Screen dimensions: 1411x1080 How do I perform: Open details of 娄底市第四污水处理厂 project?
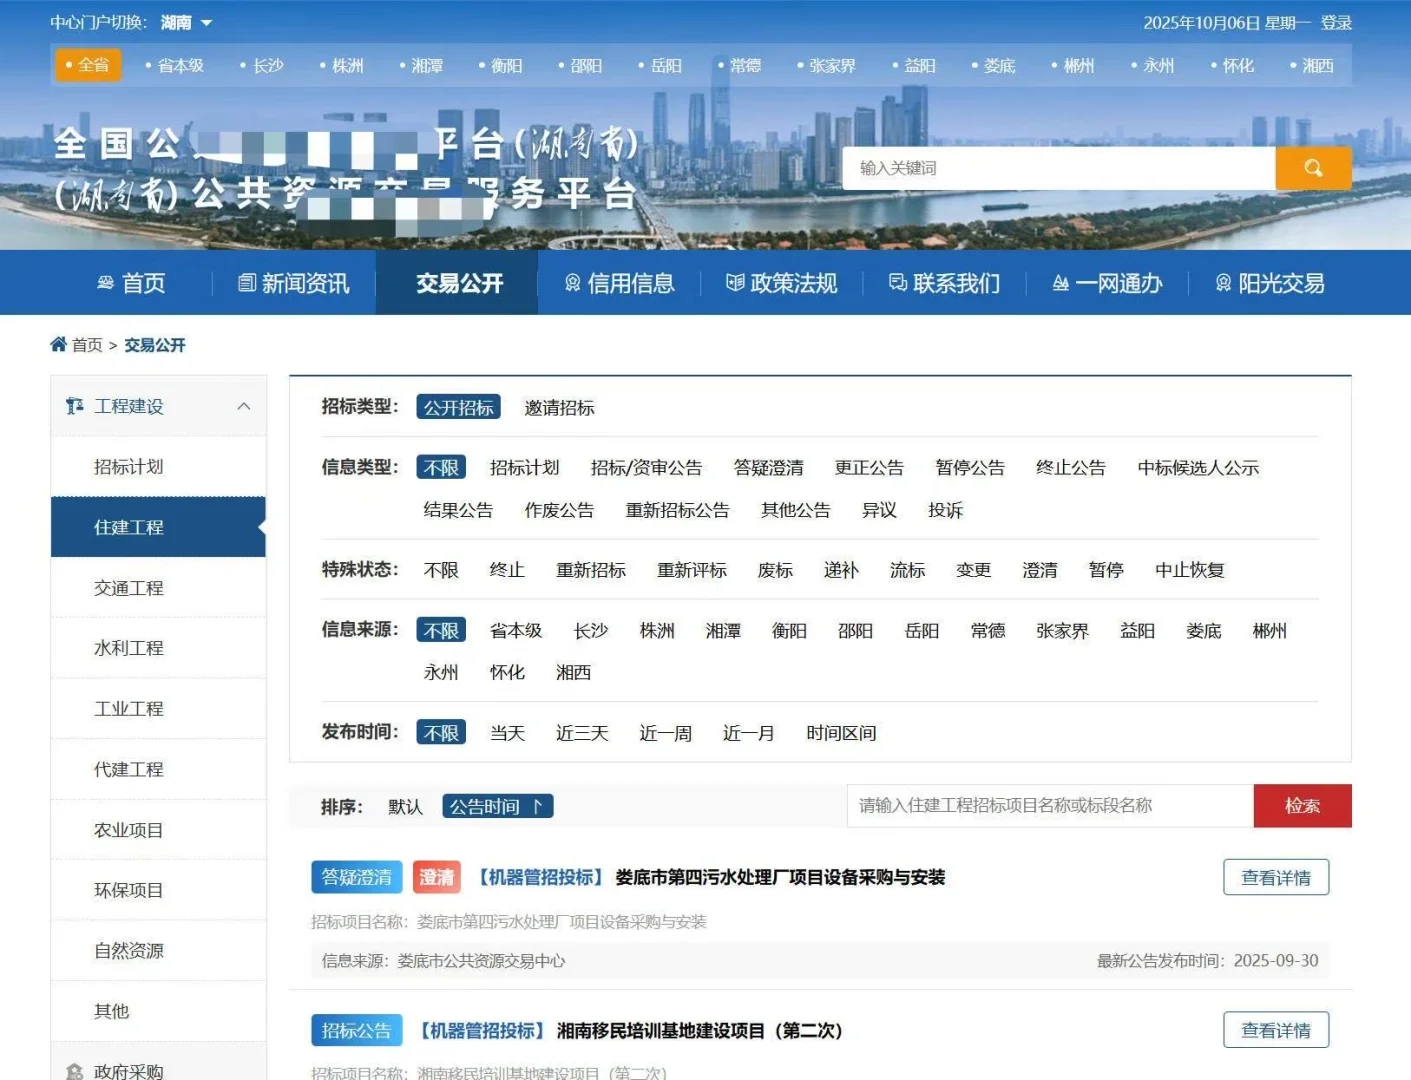(1276, 877)
